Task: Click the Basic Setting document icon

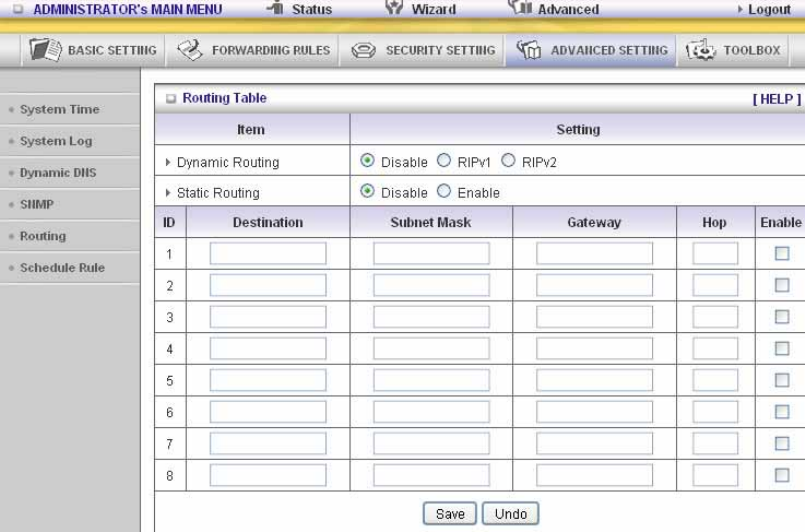Action: (45, 50)
